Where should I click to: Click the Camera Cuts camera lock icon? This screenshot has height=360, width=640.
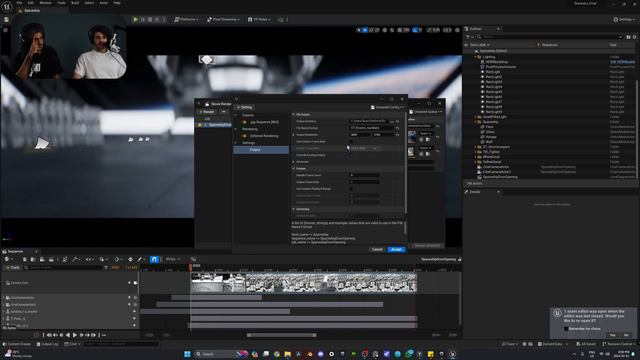tap(136, 282)
